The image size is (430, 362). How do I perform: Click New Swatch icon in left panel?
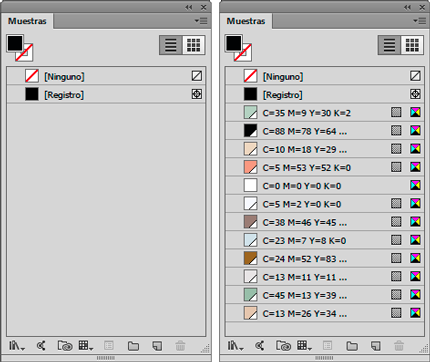[157, 346]
